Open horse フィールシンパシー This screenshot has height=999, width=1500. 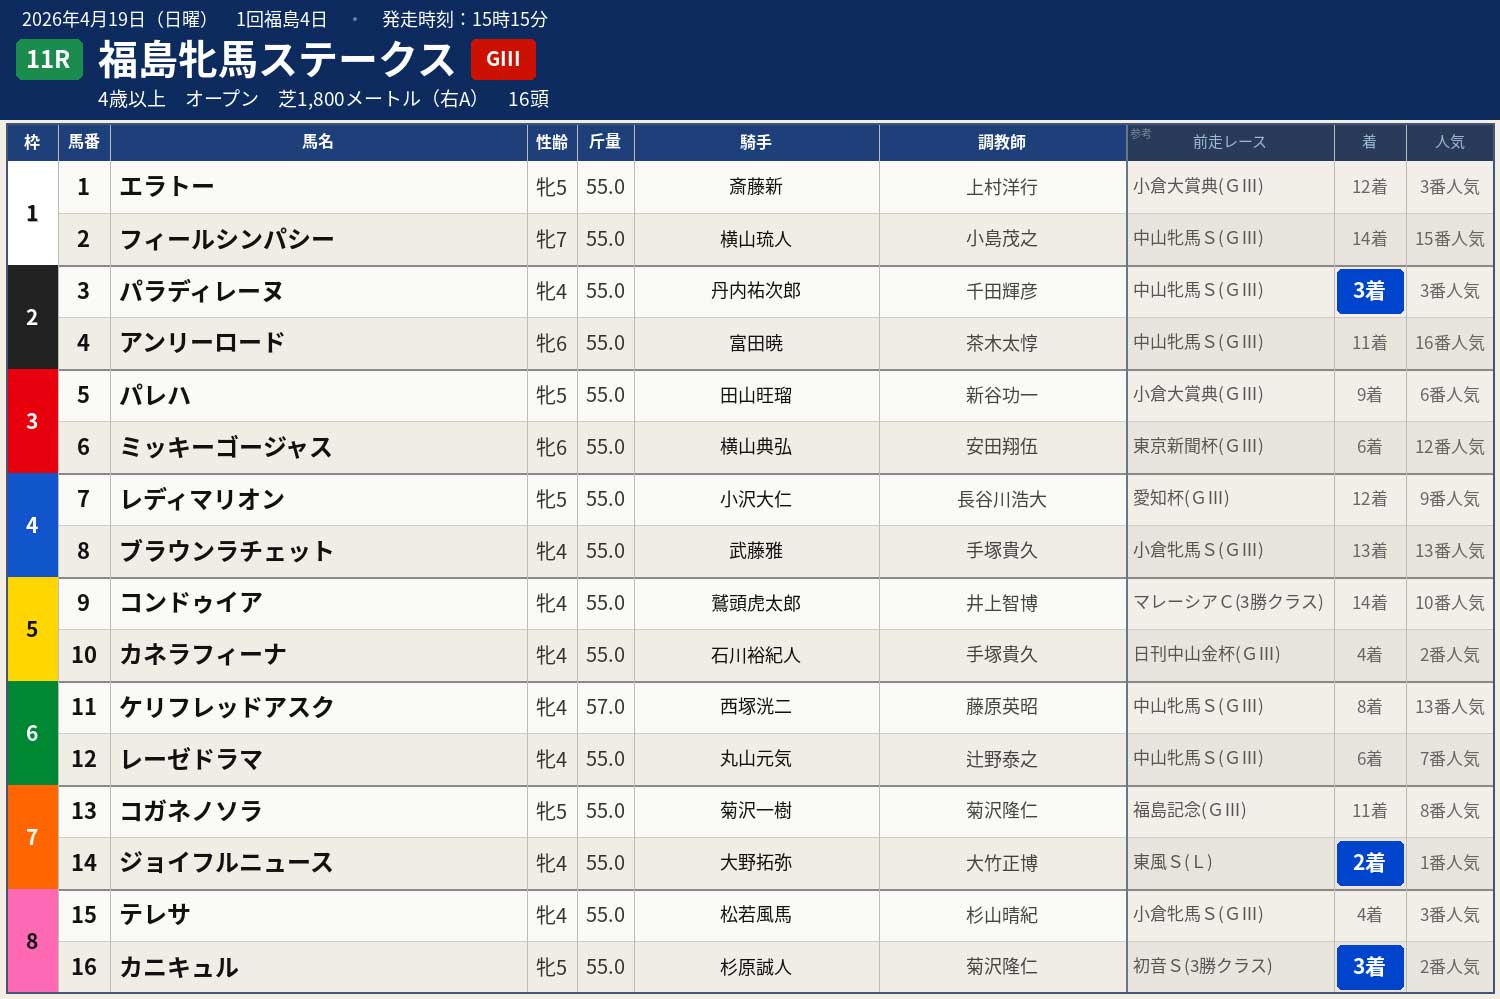click(226, 239)
